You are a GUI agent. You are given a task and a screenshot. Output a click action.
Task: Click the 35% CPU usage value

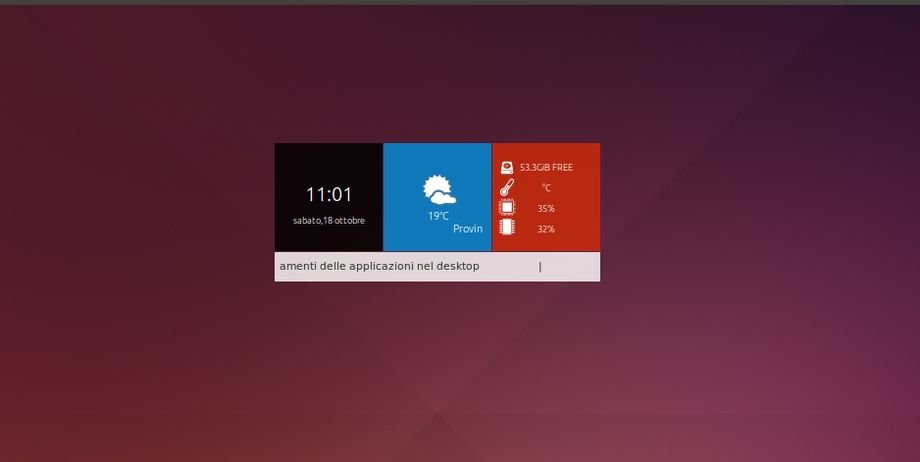click(546, 208)
